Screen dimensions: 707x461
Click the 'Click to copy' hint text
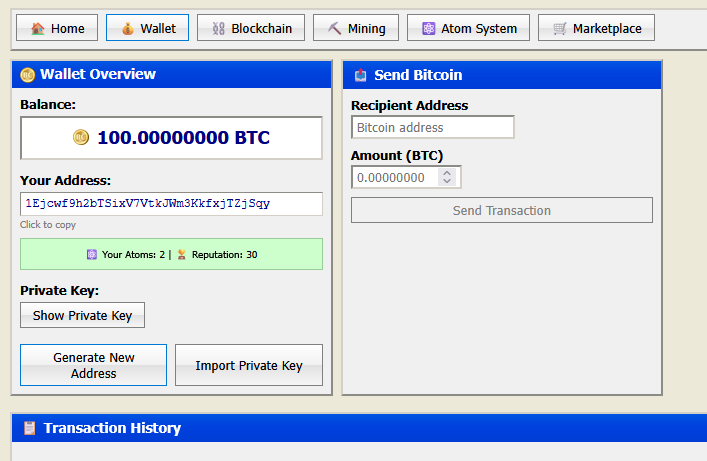point(48,225)
